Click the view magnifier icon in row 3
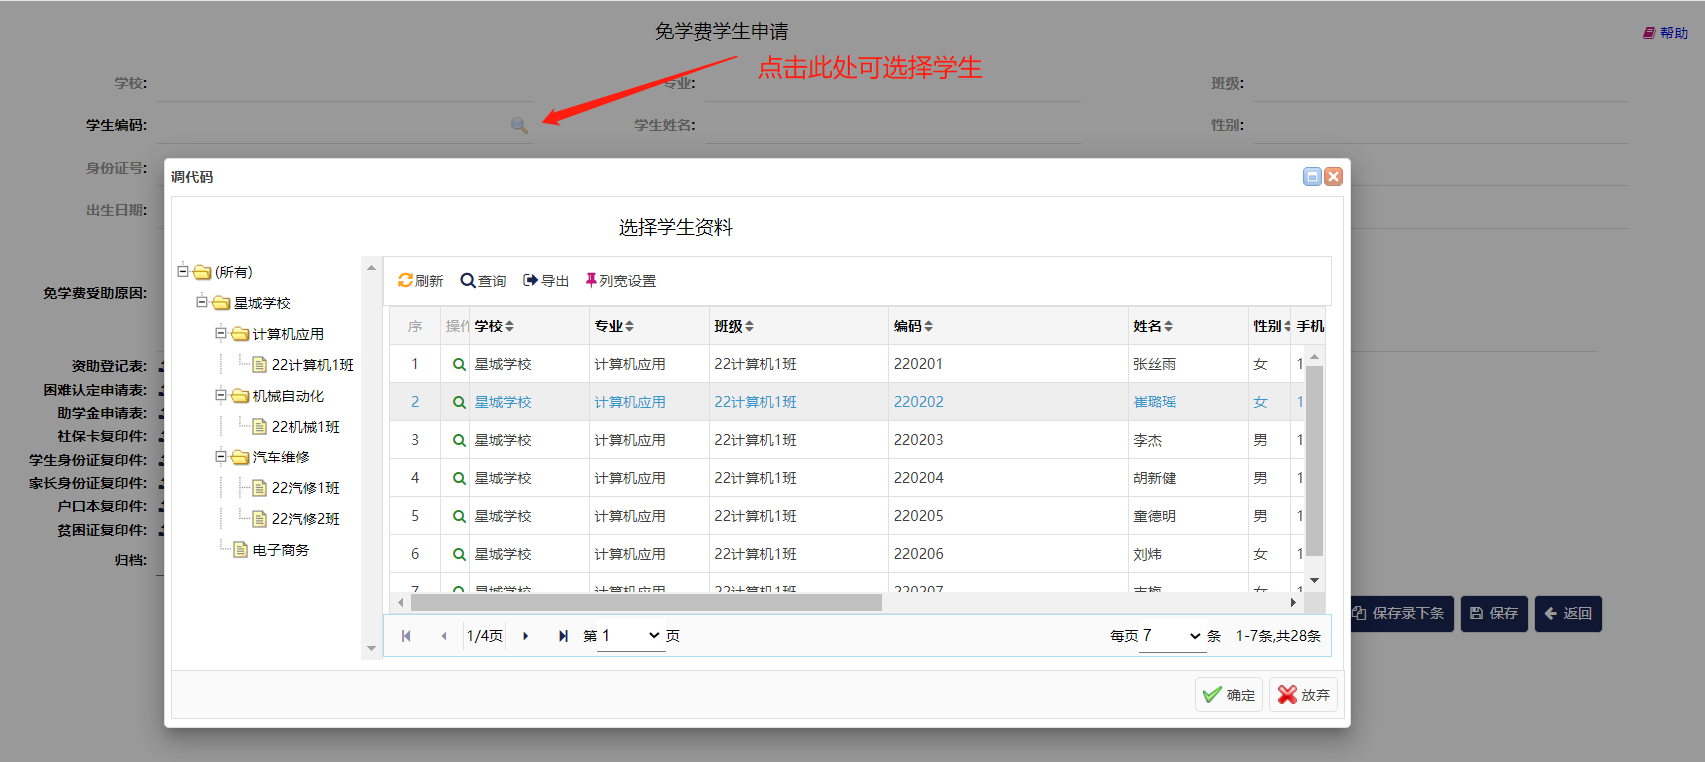The height and width of the screenshot is (762, 1705). click(x=459, y=440)
